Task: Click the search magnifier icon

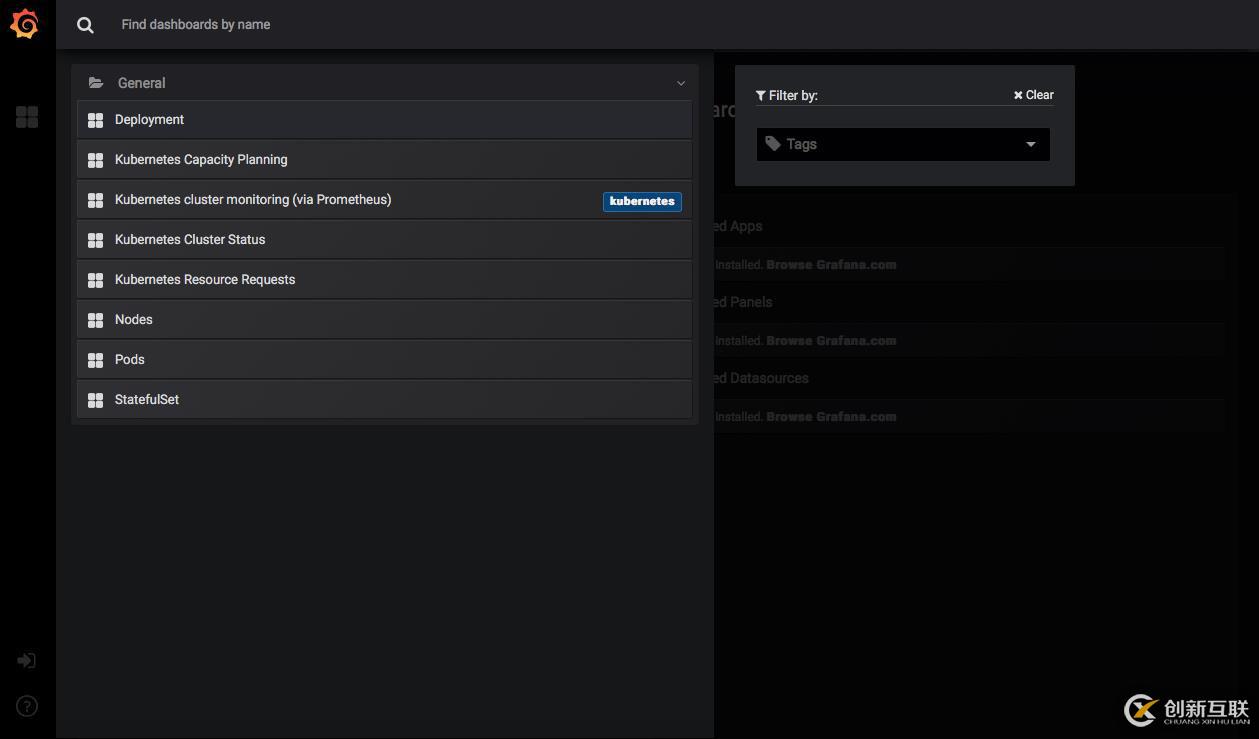Action: [85, 25]
